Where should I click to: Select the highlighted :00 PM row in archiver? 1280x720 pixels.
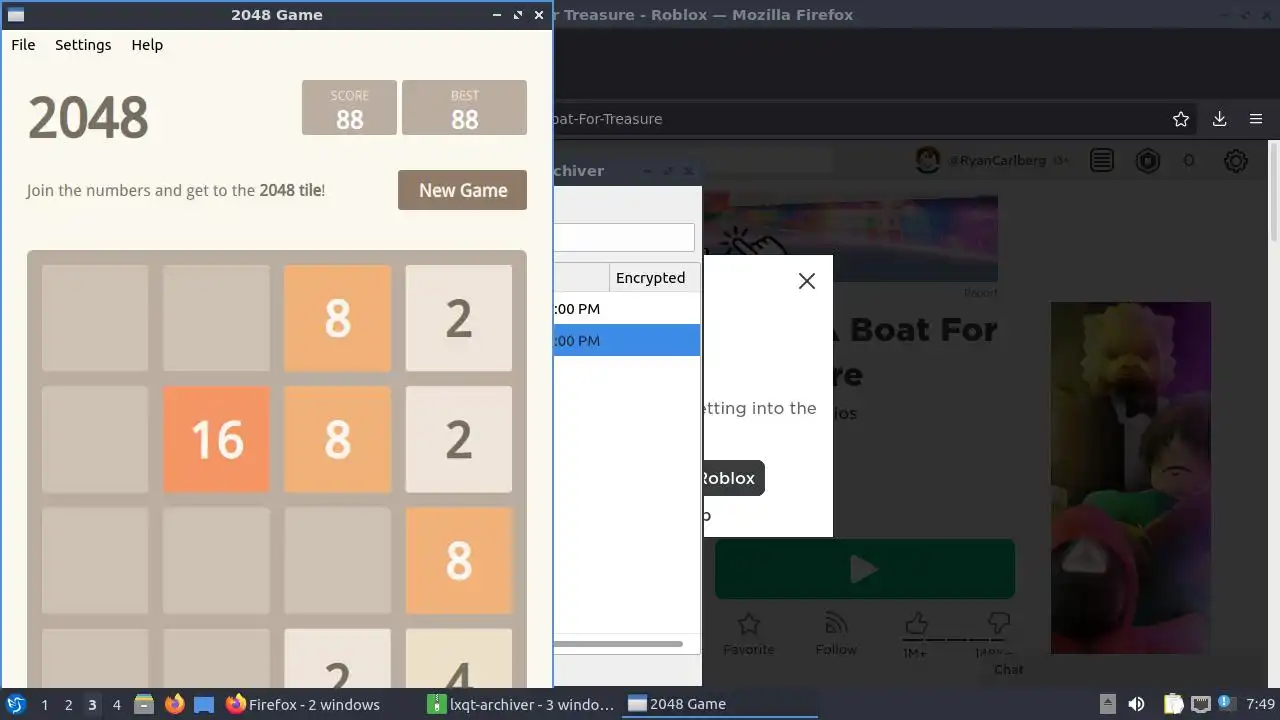(627, 340)
